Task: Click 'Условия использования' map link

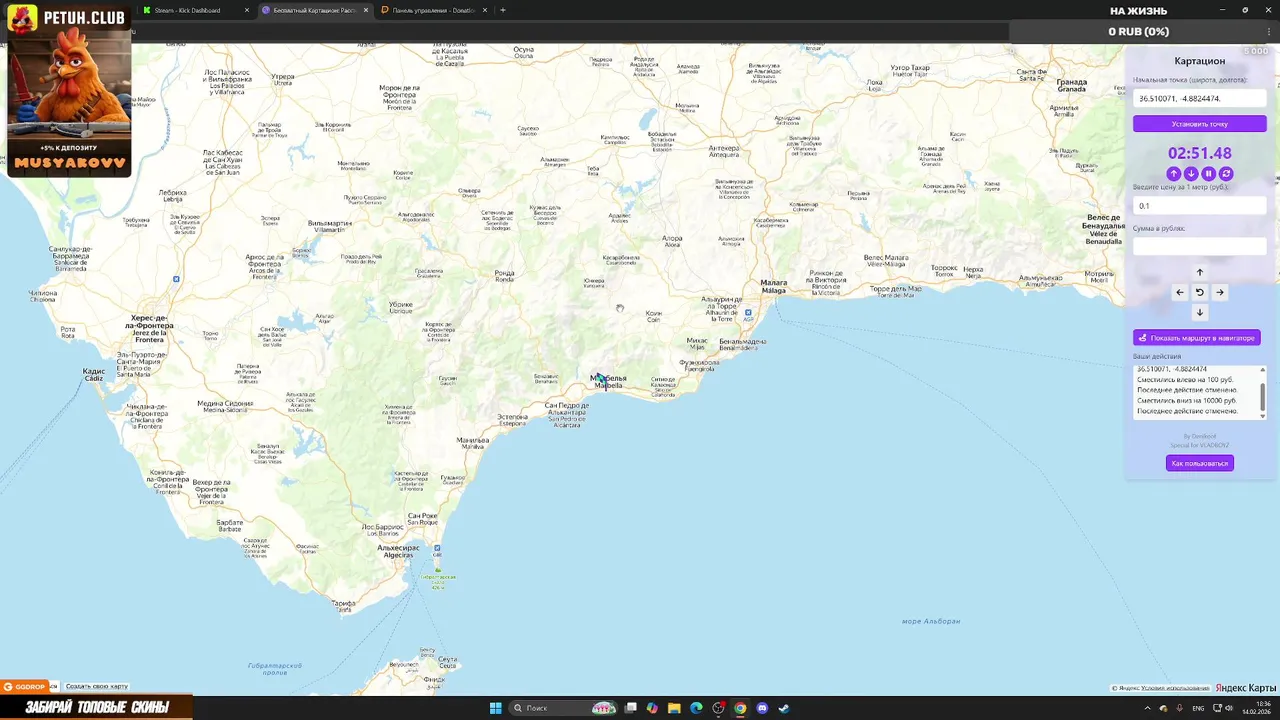Action: pyautogui.click(x=1176, y=688)
